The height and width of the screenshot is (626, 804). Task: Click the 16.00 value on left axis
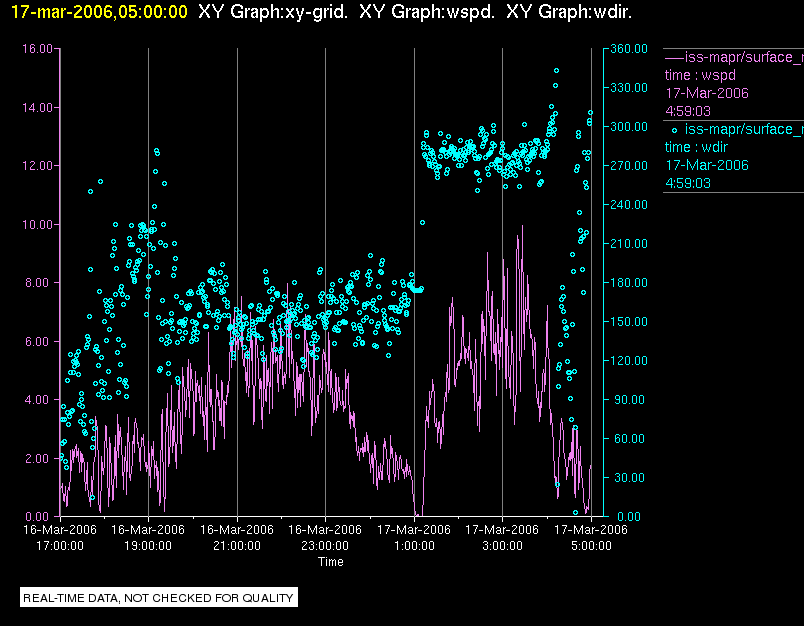(x=37, y=49)
